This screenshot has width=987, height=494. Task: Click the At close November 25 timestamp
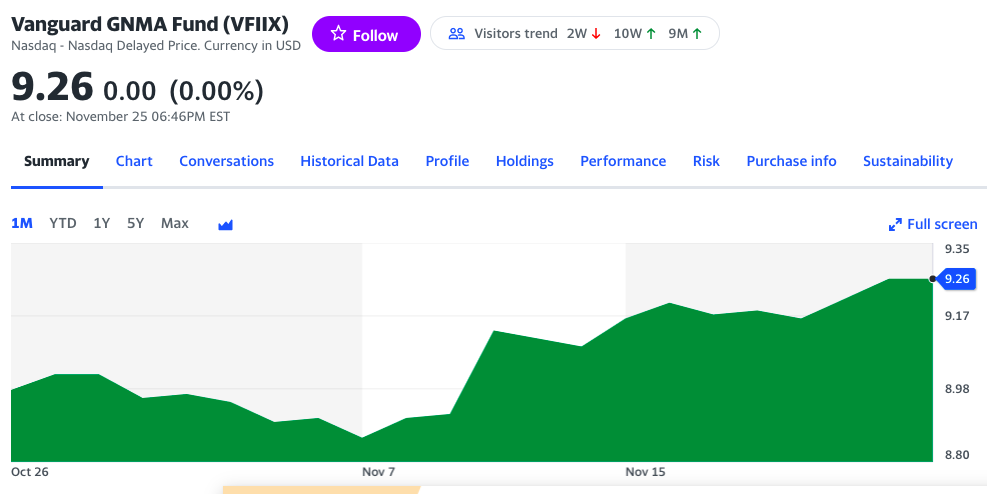121,116
